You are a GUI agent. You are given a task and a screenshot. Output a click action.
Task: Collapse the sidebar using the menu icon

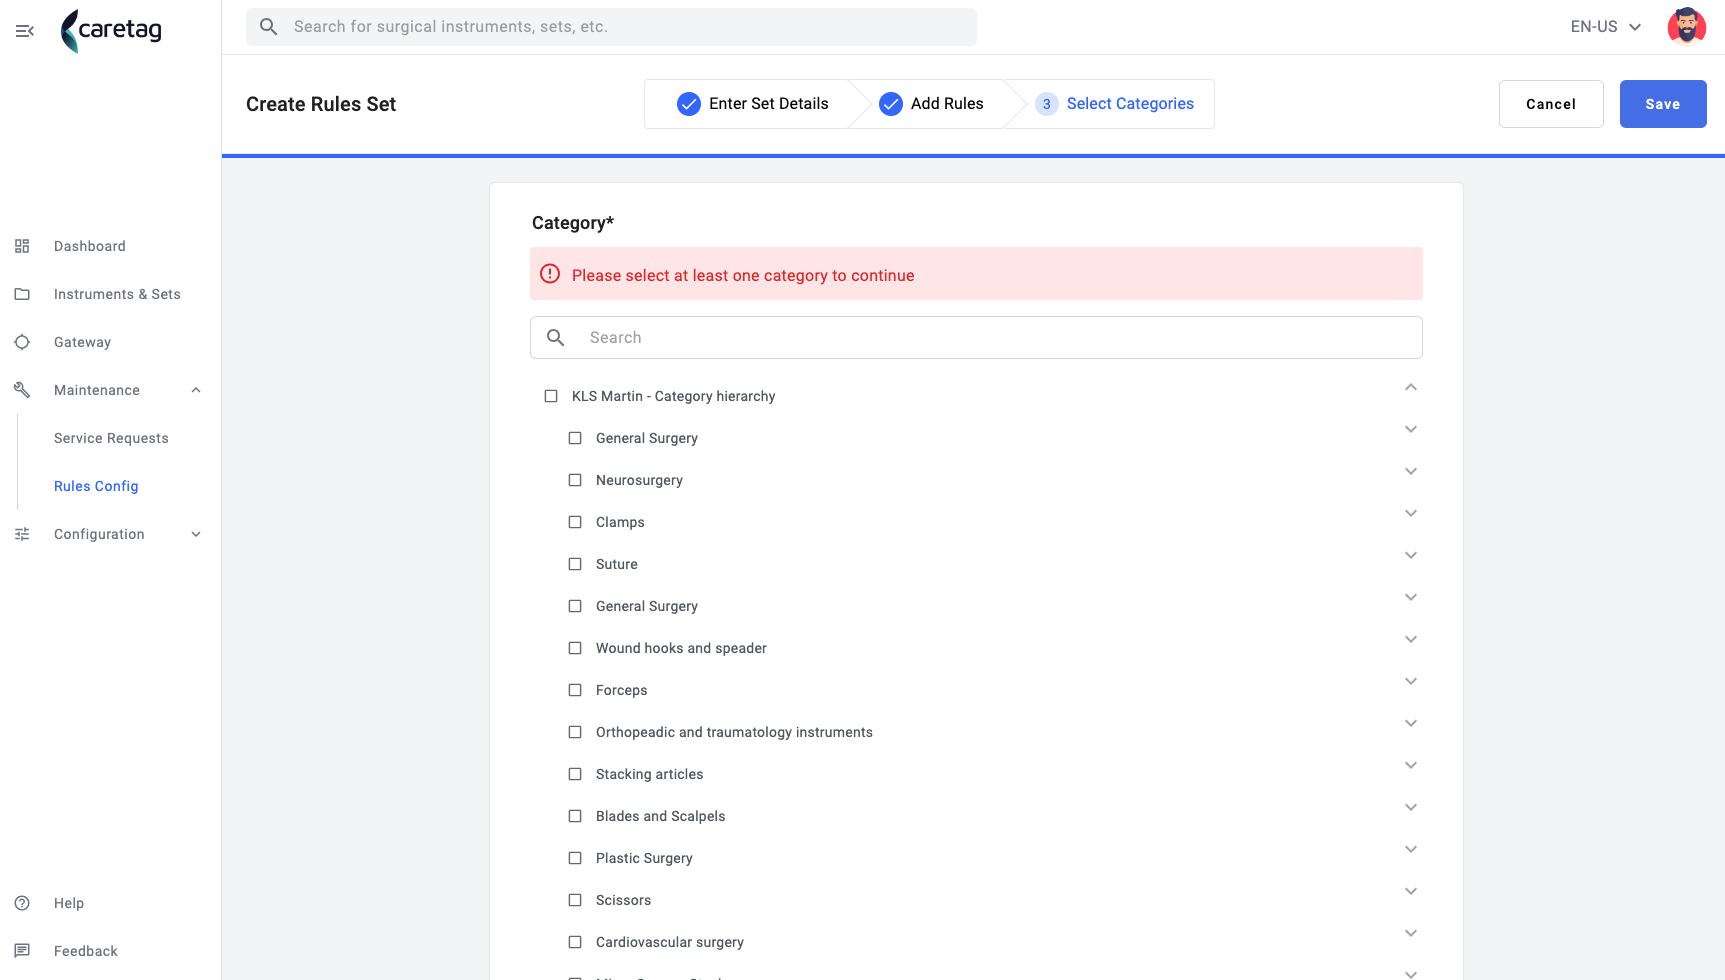(25, 31)
